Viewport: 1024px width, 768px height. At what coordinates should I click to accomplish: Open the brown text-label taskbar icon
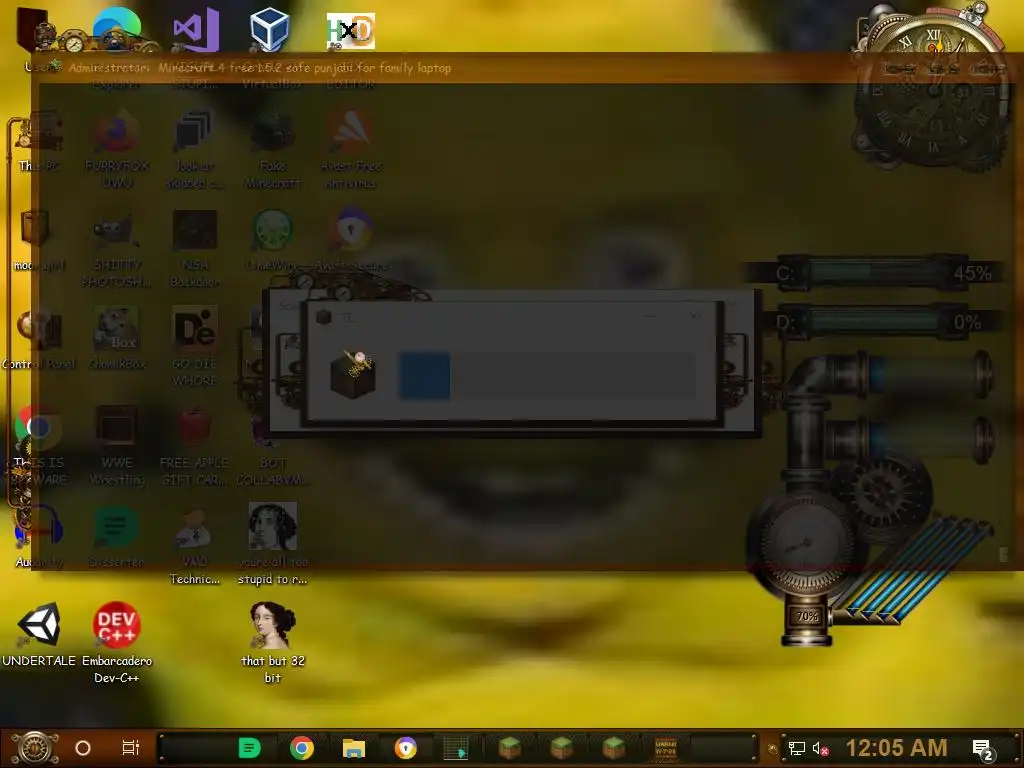point(665,748)
